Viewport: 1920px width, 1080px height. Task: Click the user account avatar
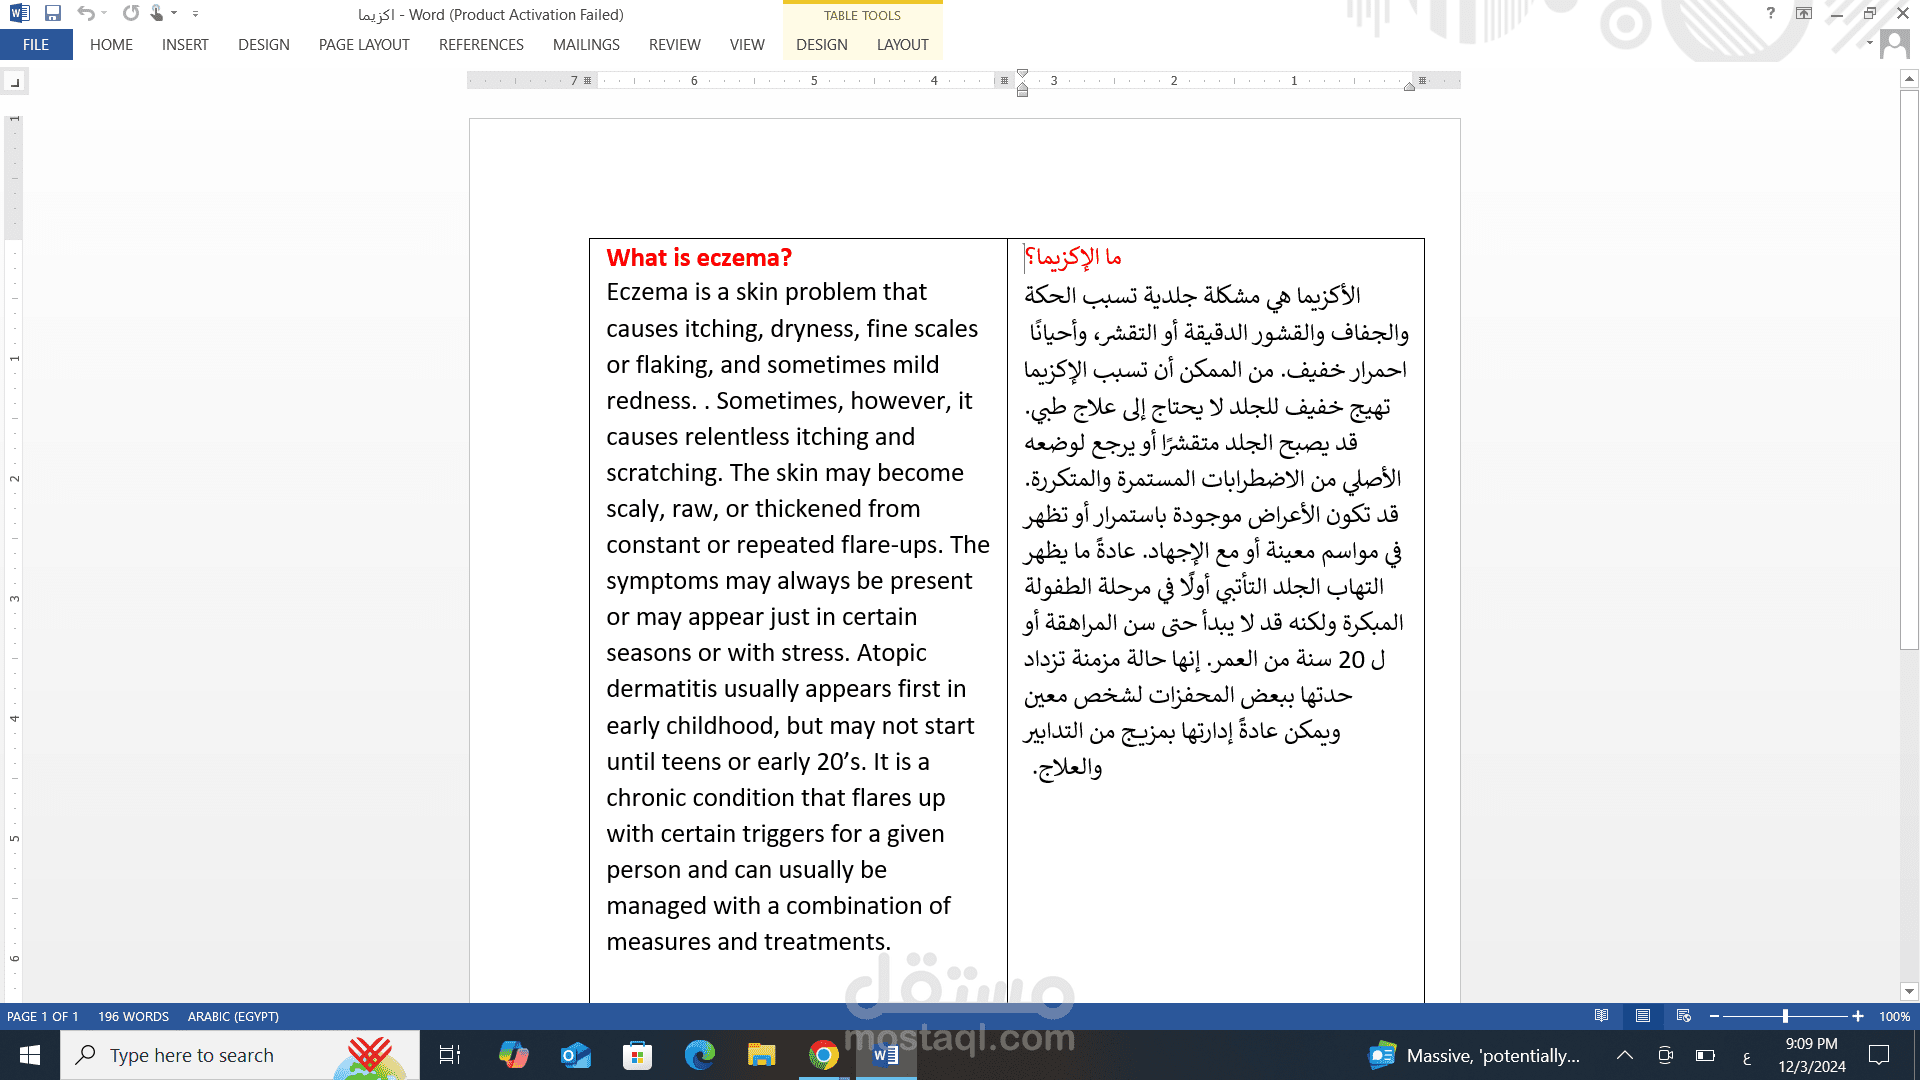pos(1894,44)
